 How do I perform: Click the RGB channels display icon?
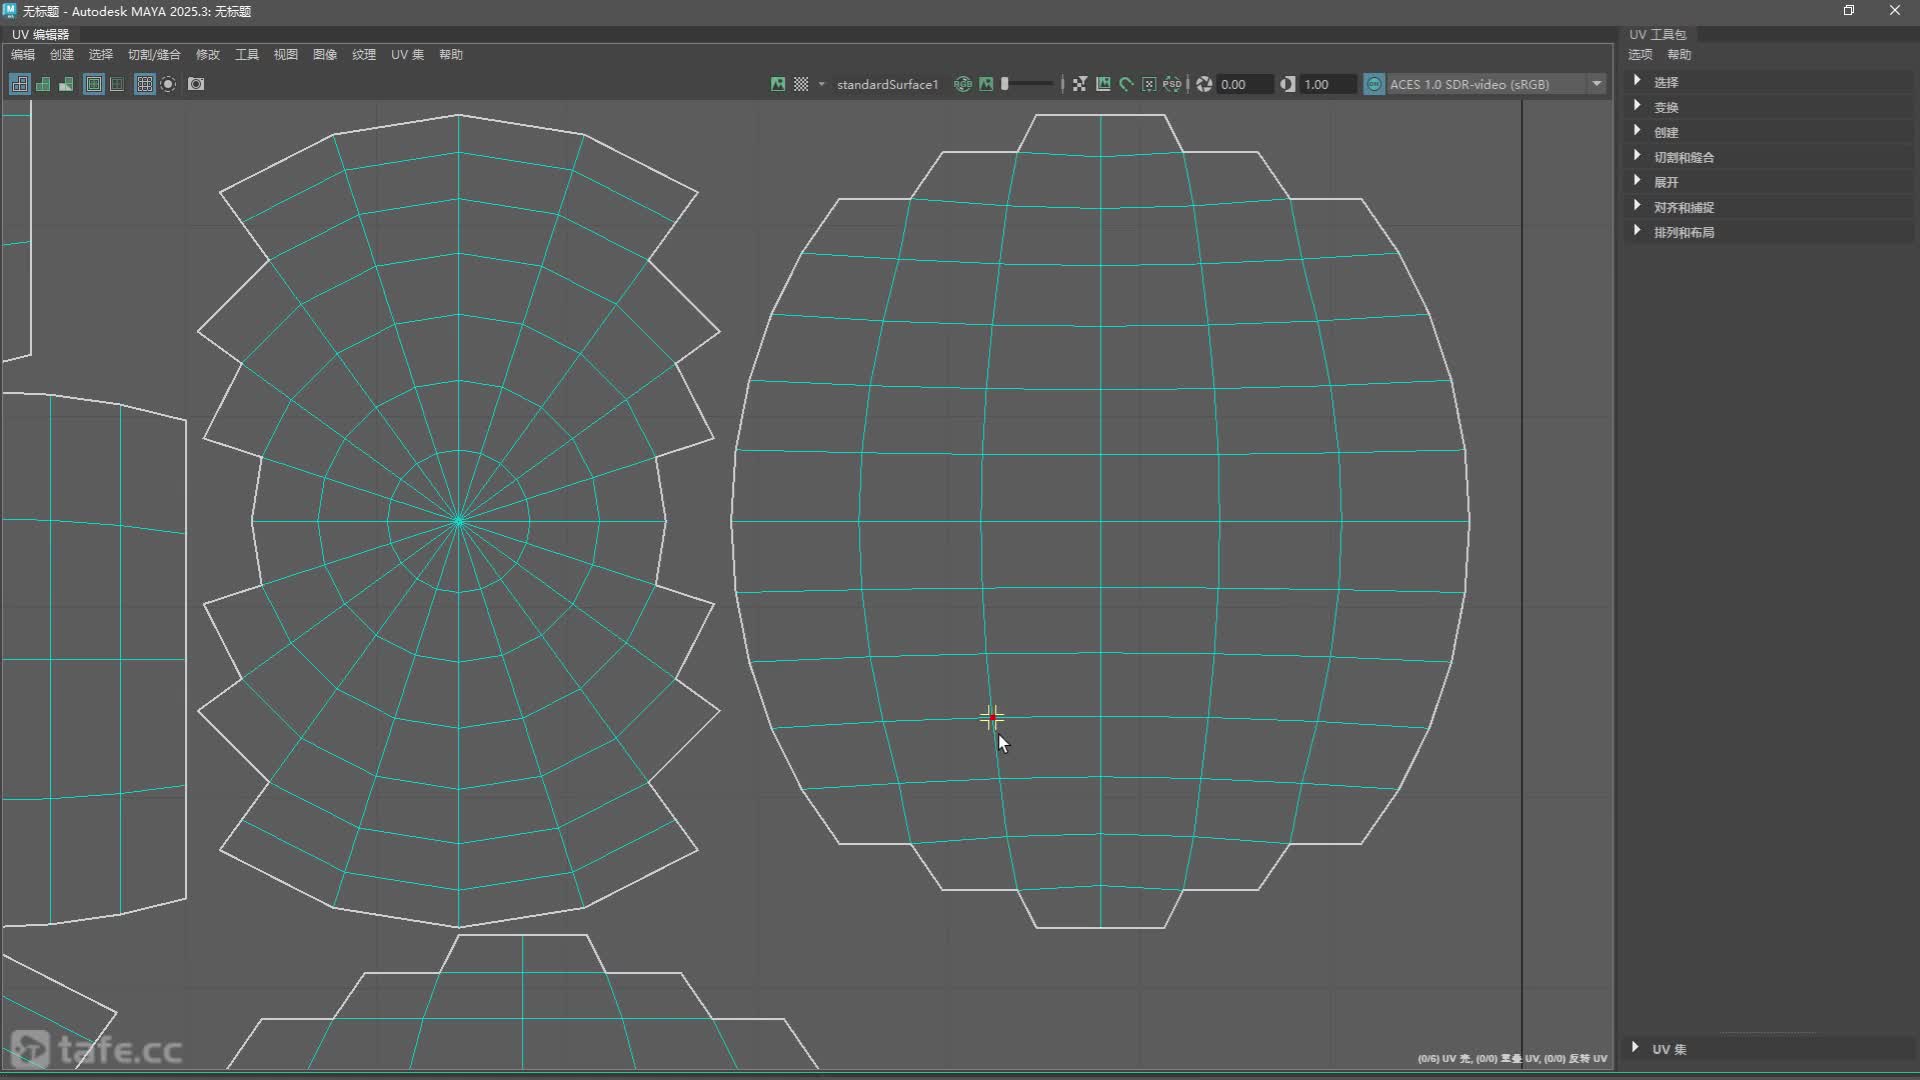click(963, 84)
